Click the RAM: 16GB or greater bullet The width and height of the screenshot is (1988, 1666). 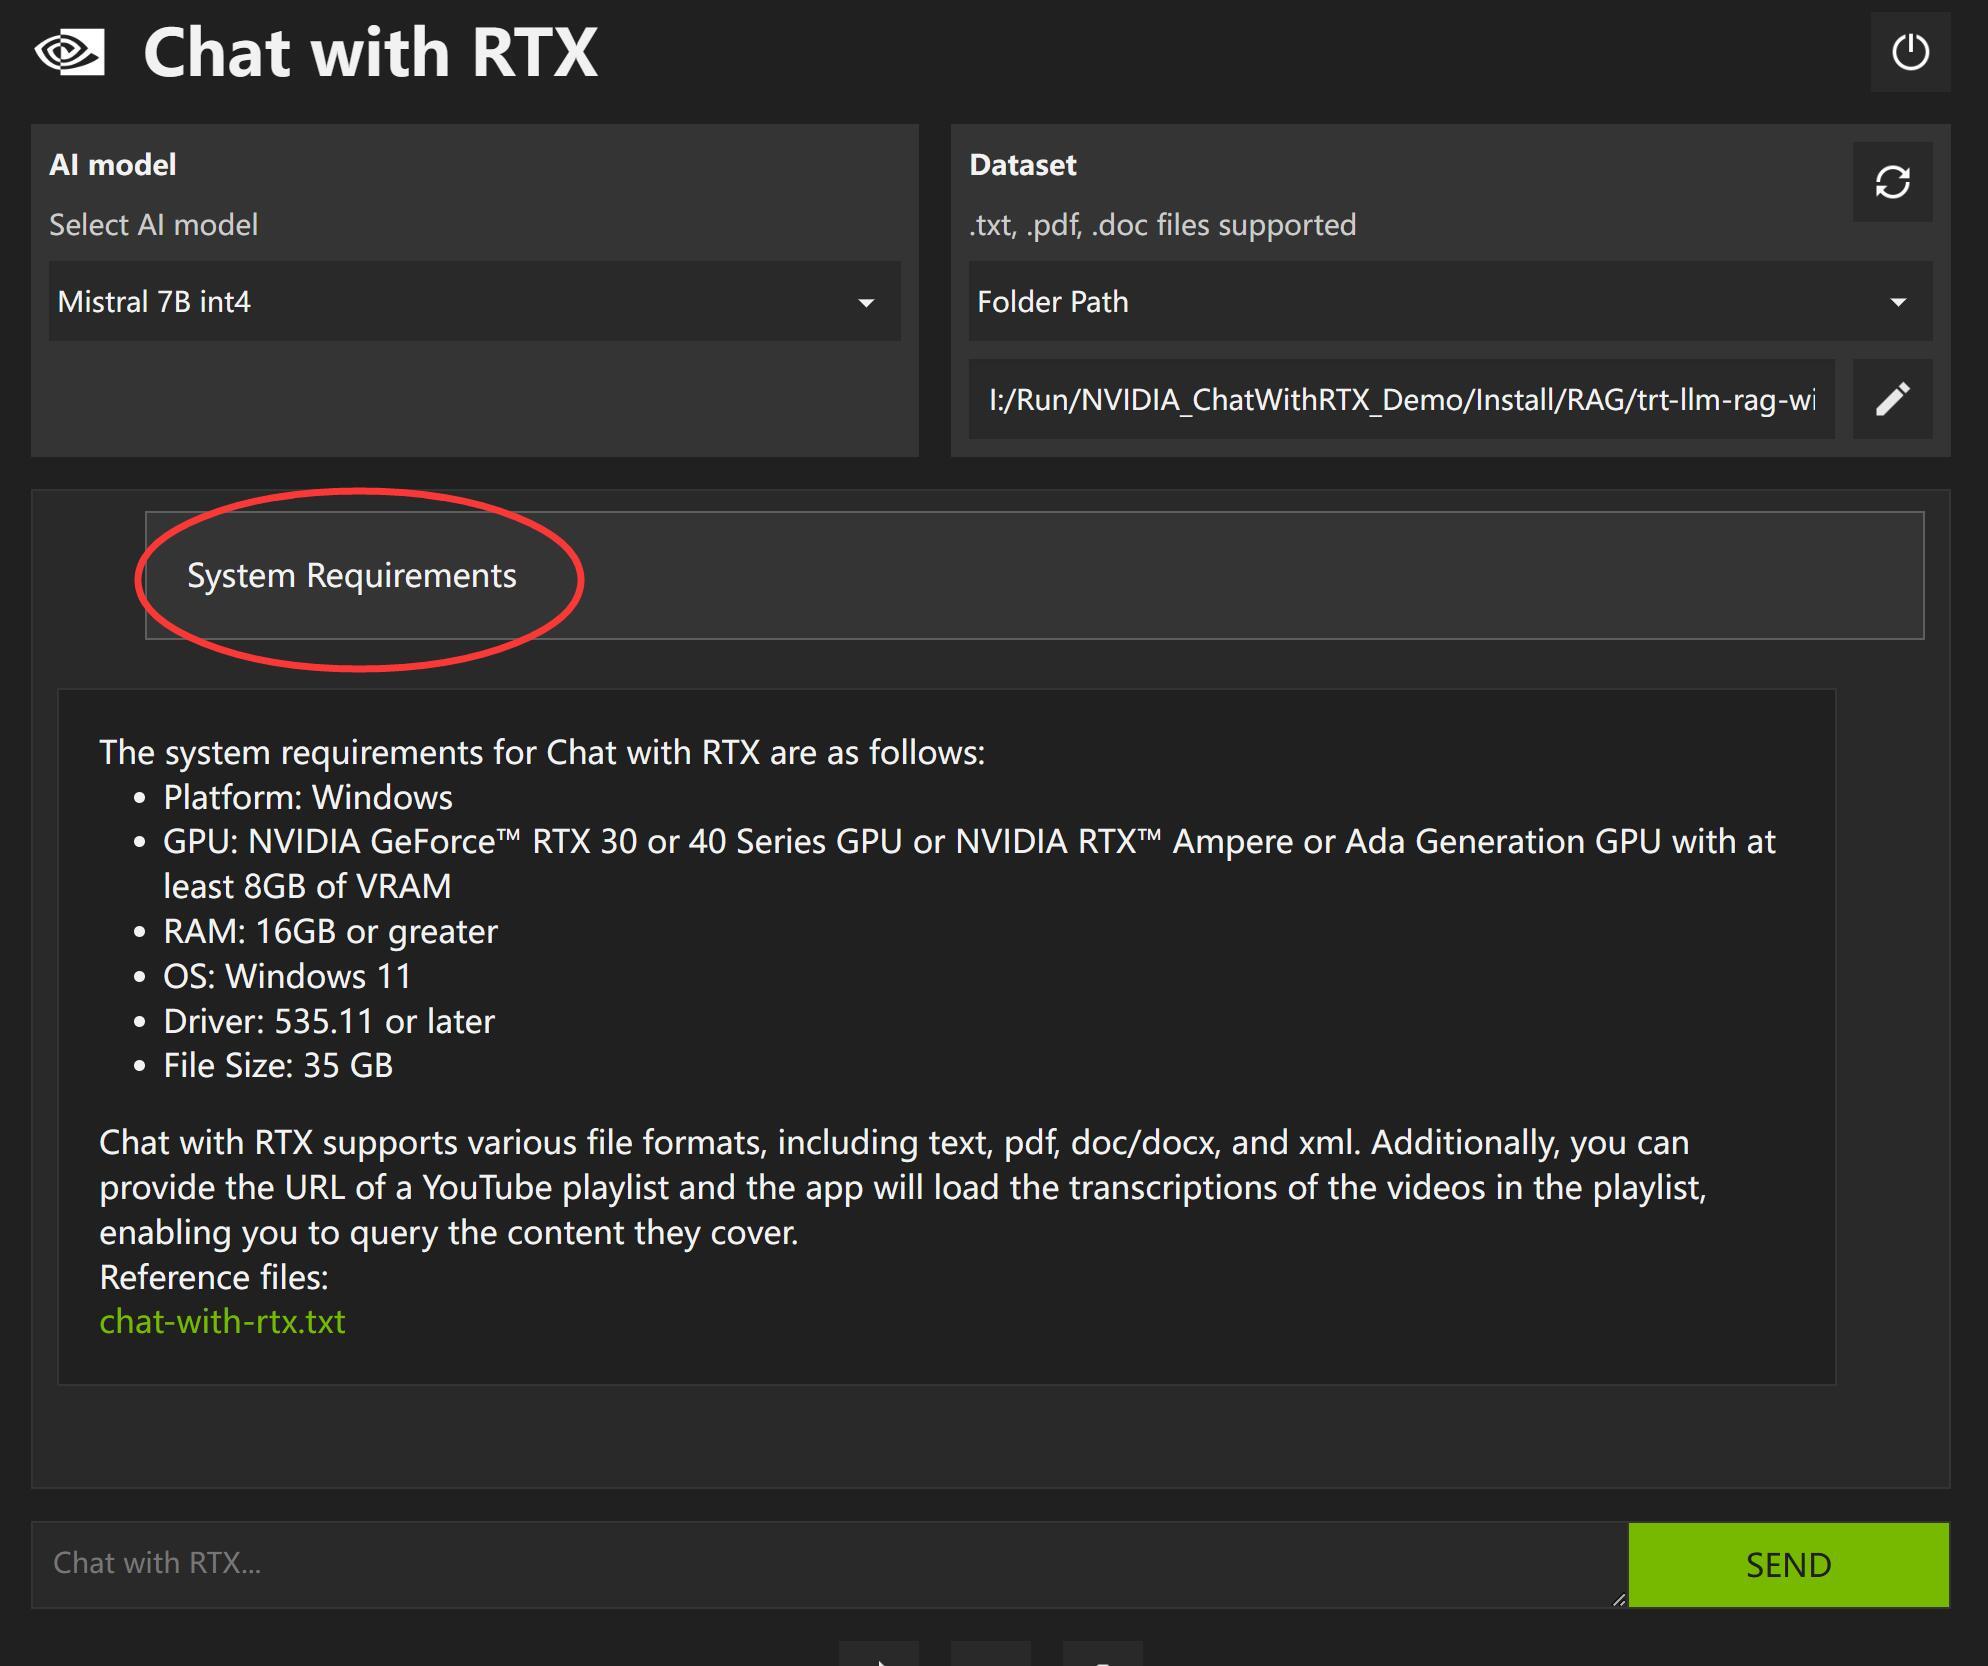pyautogui.click(x=330, y=931)
